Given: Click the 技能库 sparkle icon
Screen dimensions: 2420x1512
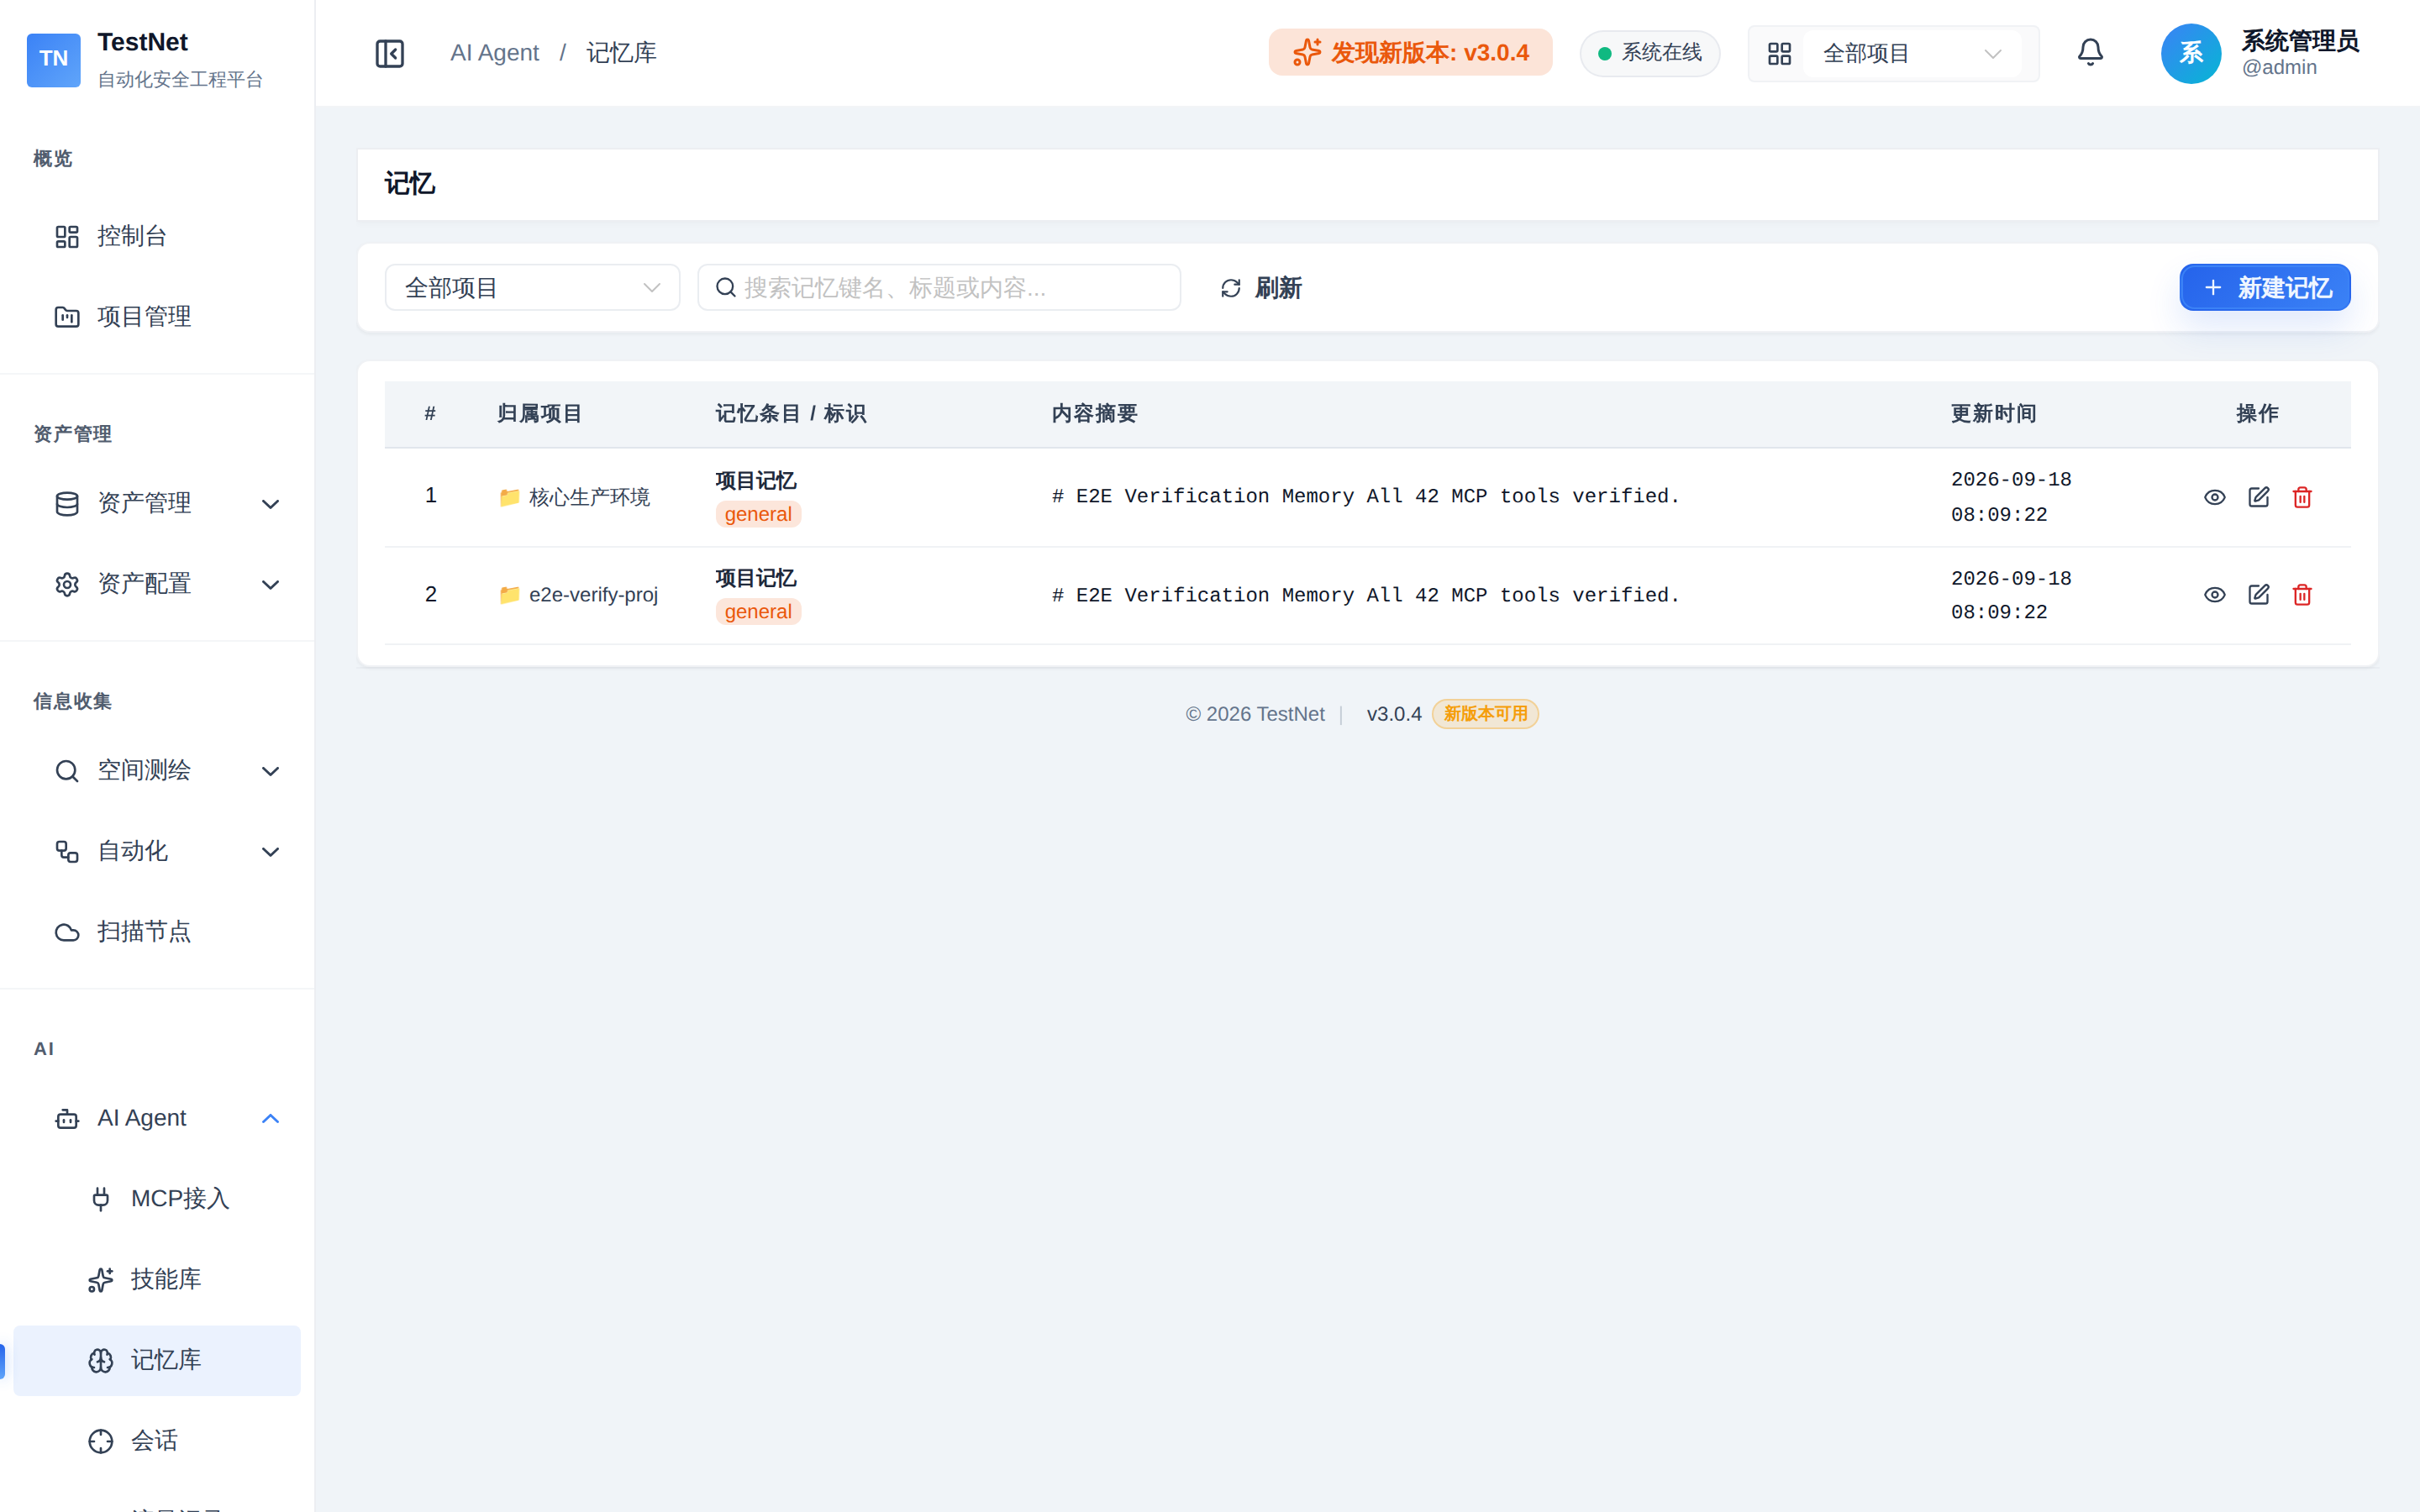Looking at the screenshot, I should click(x=101, y=1280).
